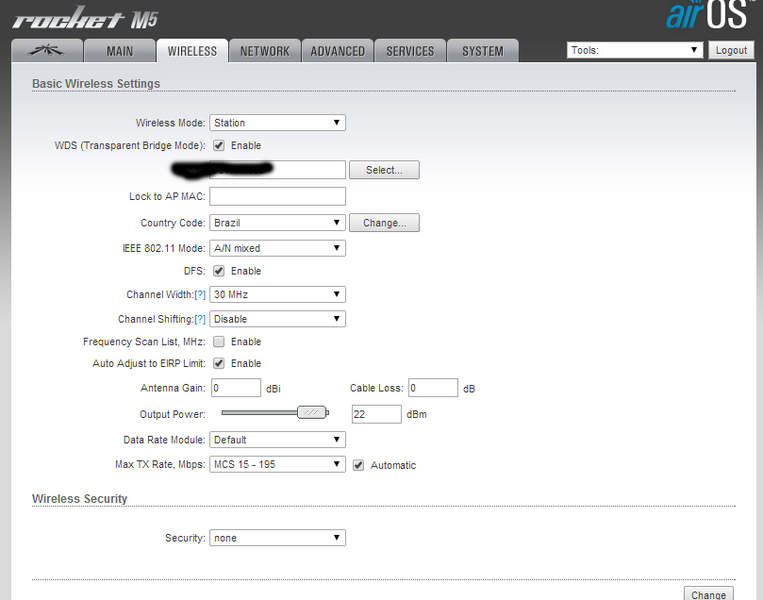763x600 pixels.
Task: Click the Antenna Gain input field
Action: (x=236, y=388)
